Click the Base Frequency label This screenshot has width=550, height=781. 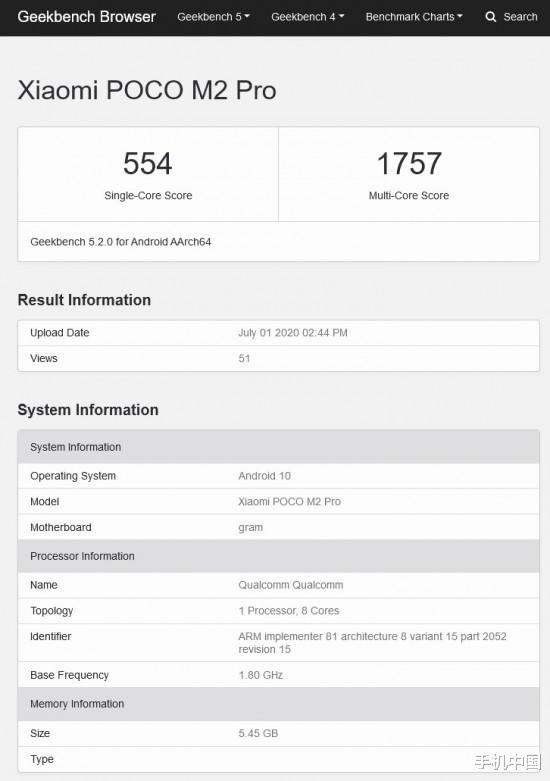(x=69, y=675)
